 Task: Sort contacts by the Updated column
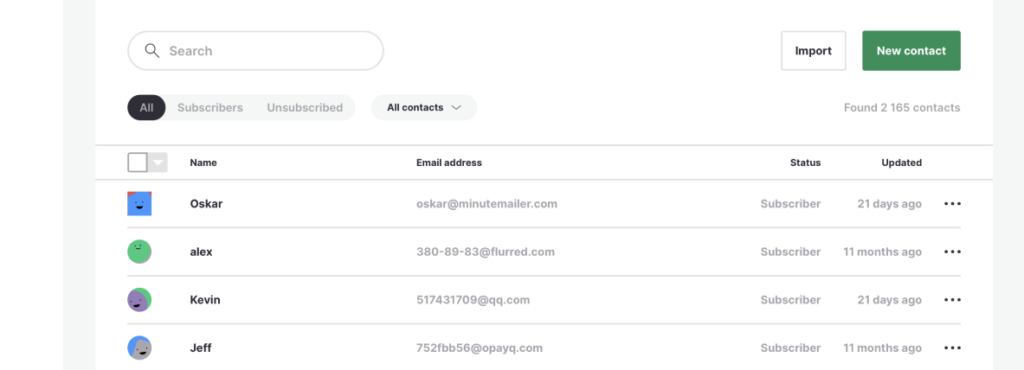tap(901, 162)
